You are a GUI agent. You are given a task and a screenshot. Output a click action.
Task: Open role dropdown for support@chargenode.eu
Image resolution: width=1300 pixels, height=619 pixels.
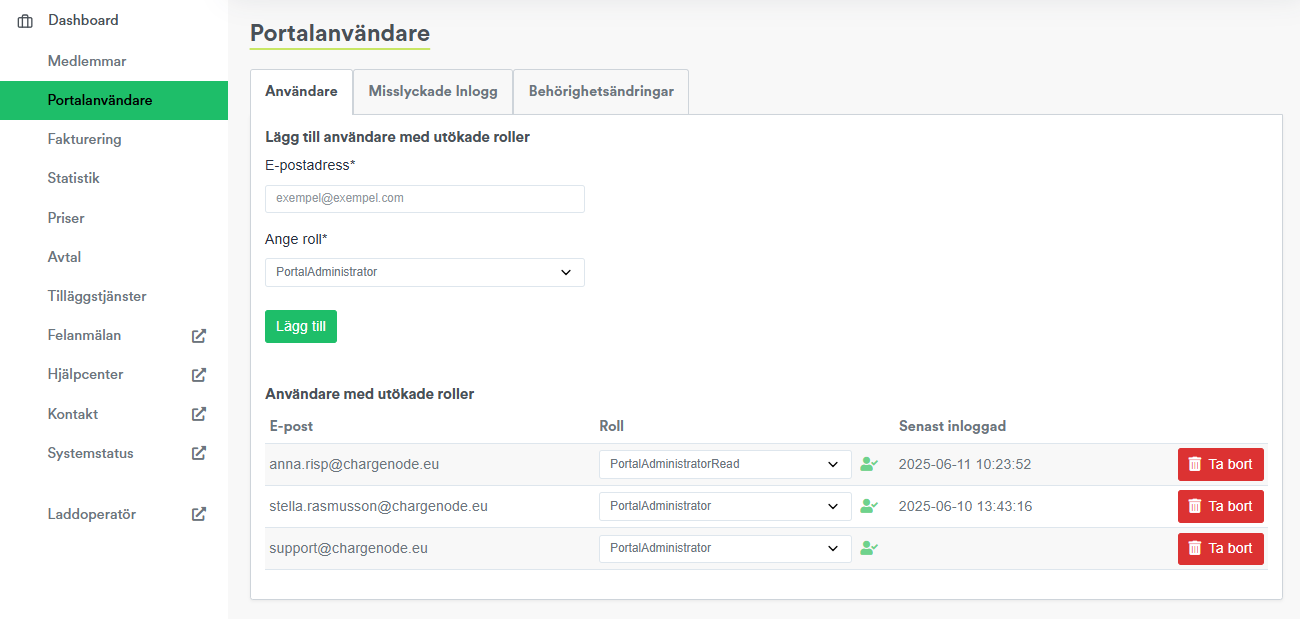click(x=724, y=548)
